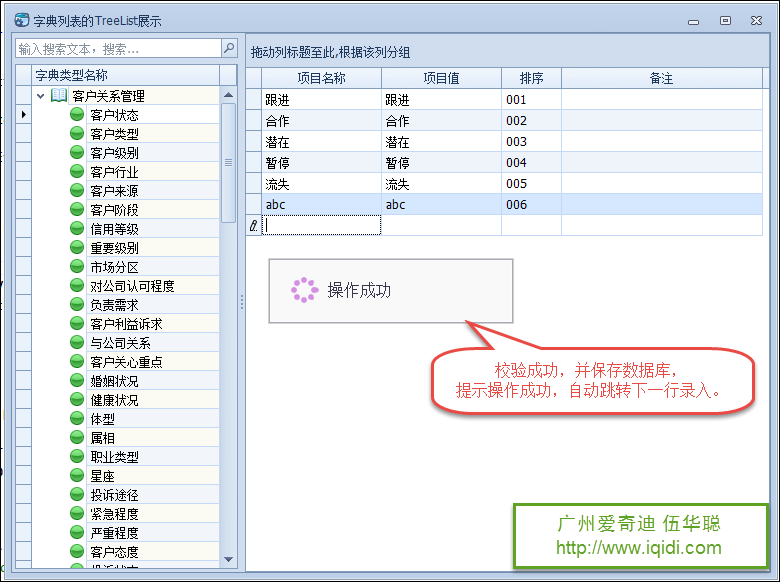Click the search text input box
Image resolution: width=780 pixels, height=582 pixels.
118,48
